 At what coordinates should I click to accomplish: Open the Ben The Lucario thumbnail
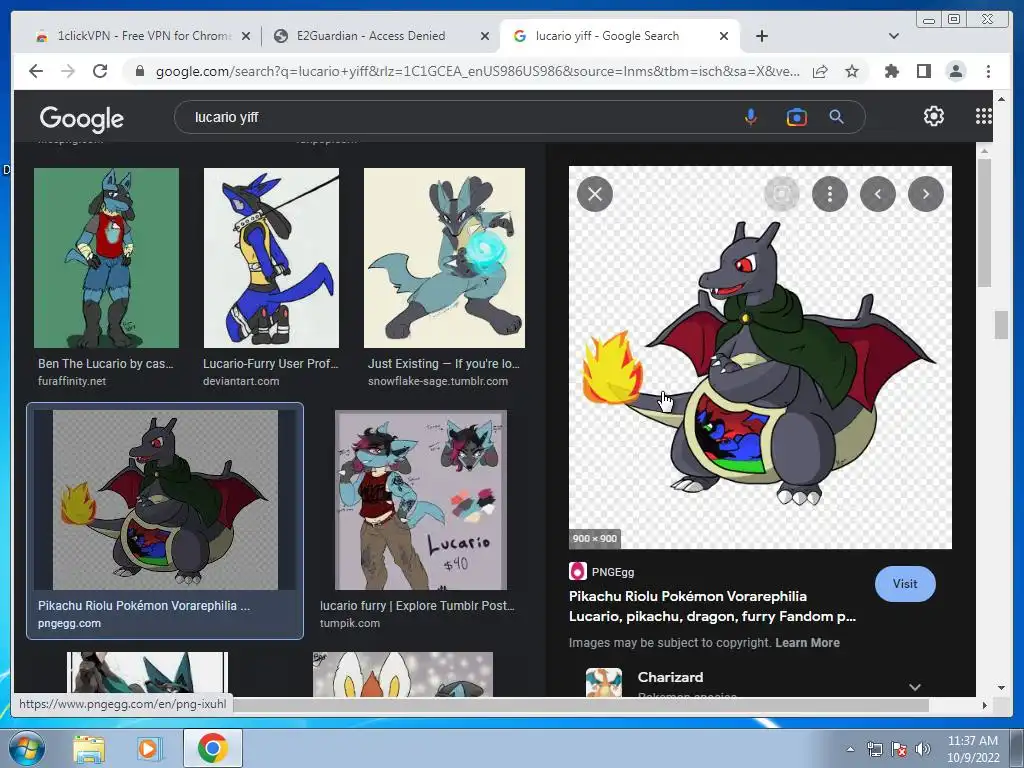[106, 257]
